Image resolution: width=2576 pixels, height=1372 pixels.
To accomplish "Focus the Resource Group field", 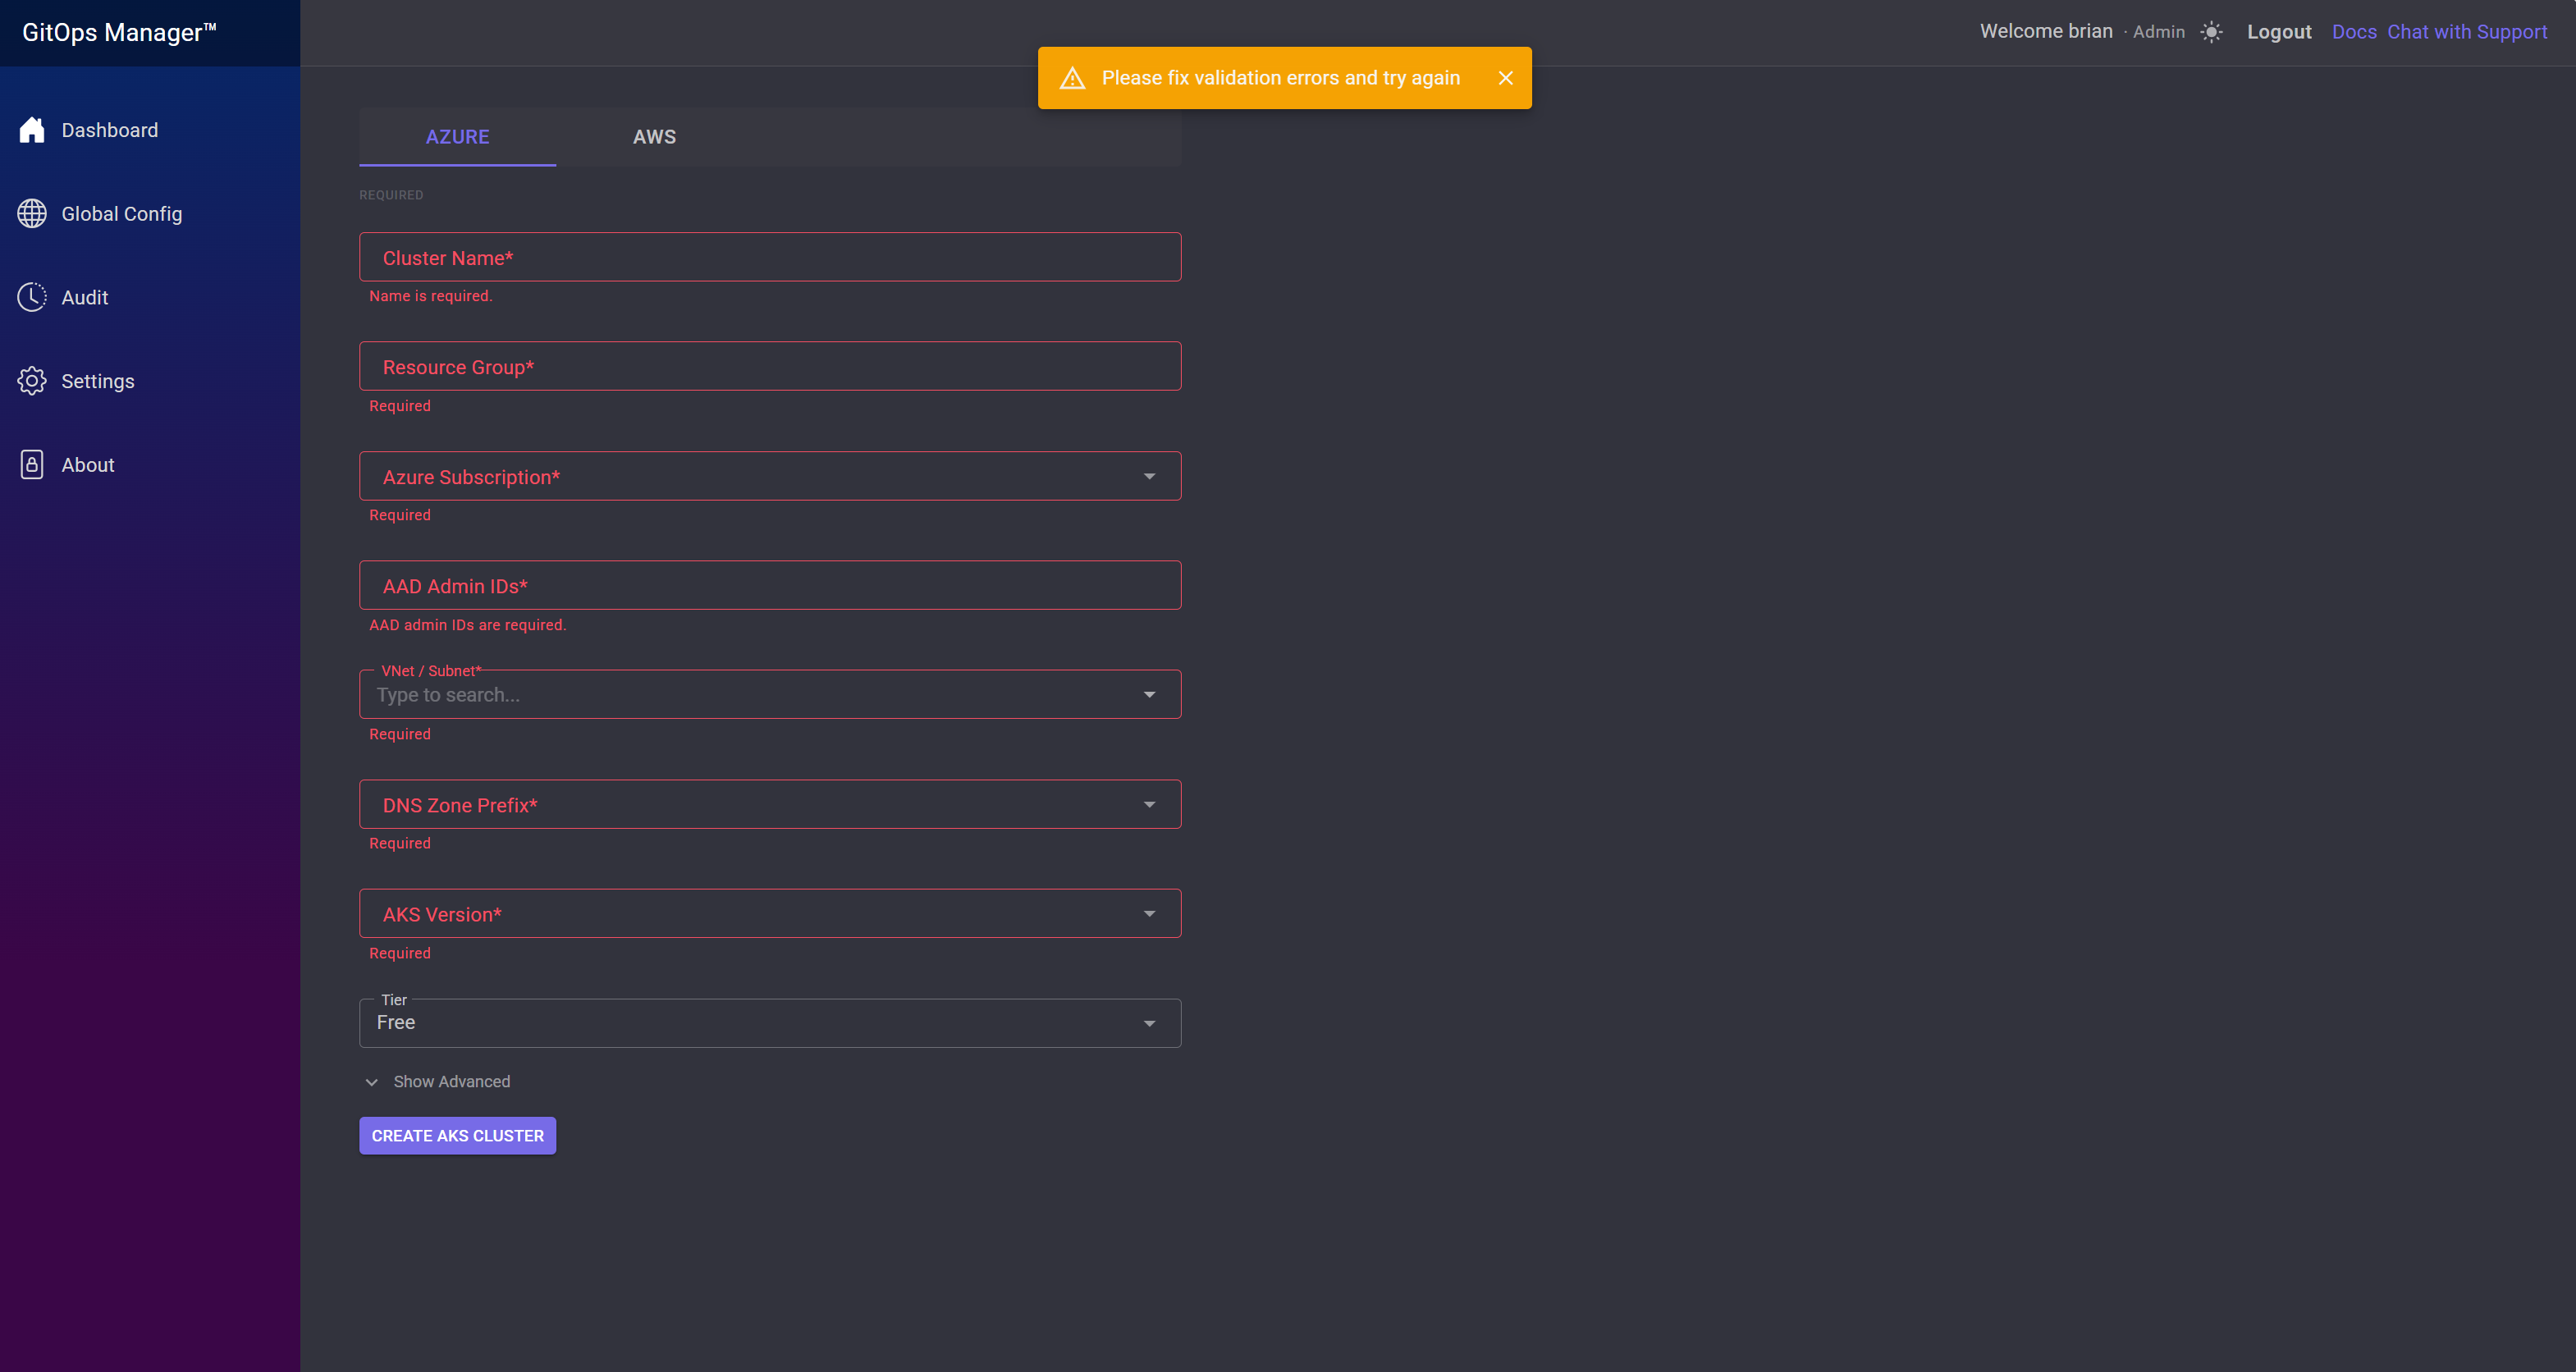I will click(770, 366).
